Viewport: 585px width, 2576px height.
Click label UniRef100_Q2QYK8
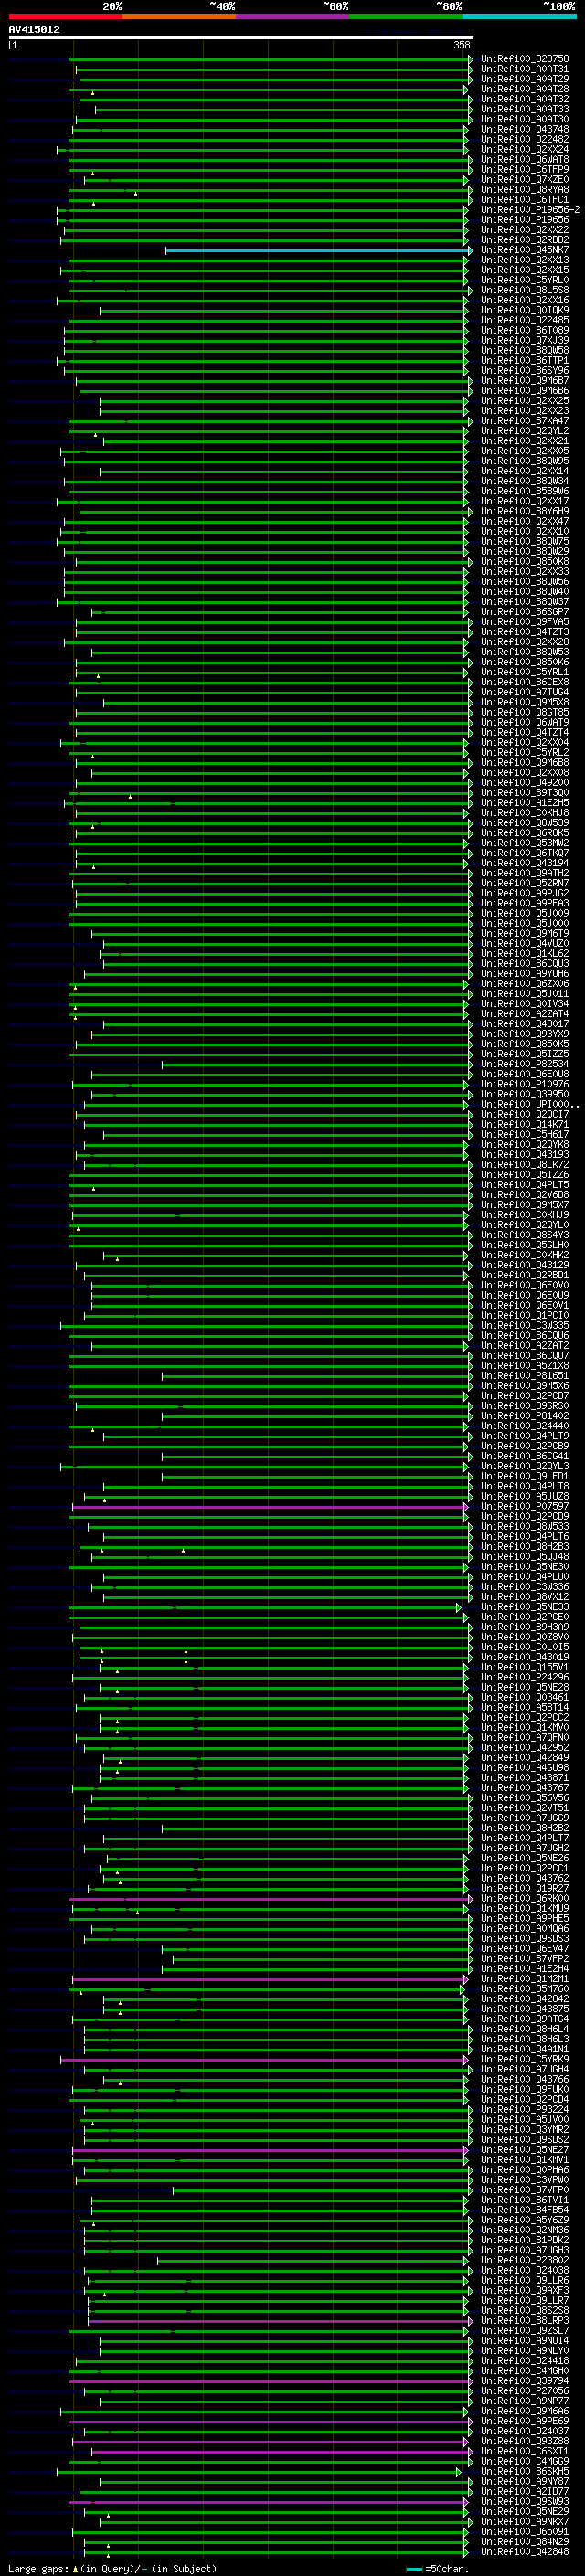[x=525, y=1144]
